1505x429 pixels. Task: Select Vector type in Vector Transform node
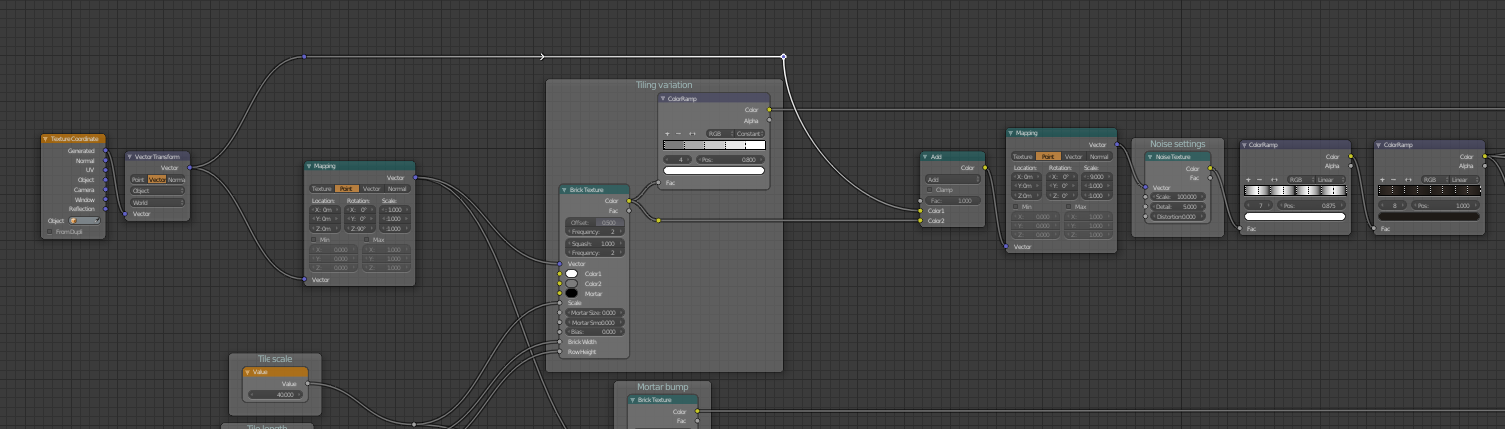tap(157, 179)
